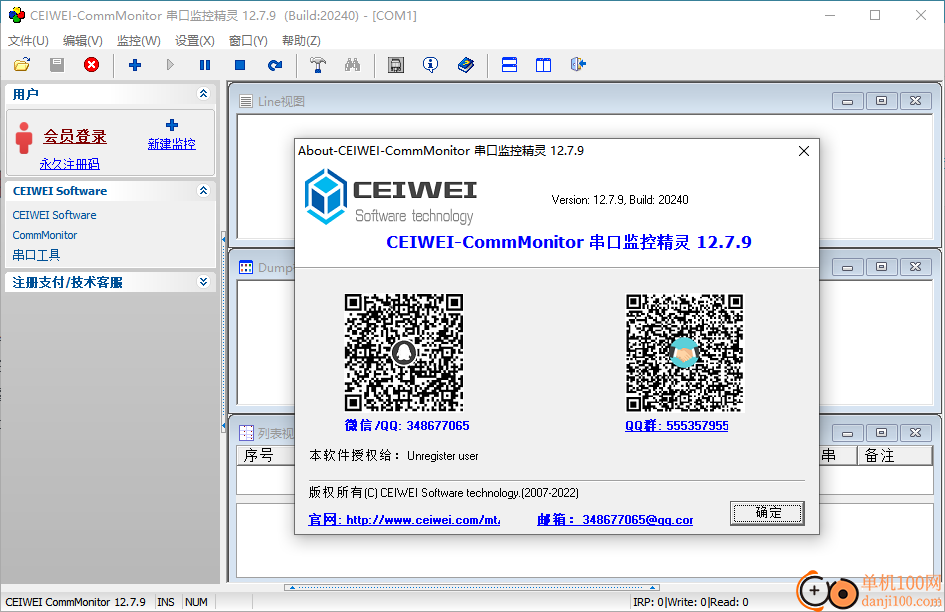945x612 pixels.
Task: Open the hammer settings tool icon
Action: [x=318, y=65]
